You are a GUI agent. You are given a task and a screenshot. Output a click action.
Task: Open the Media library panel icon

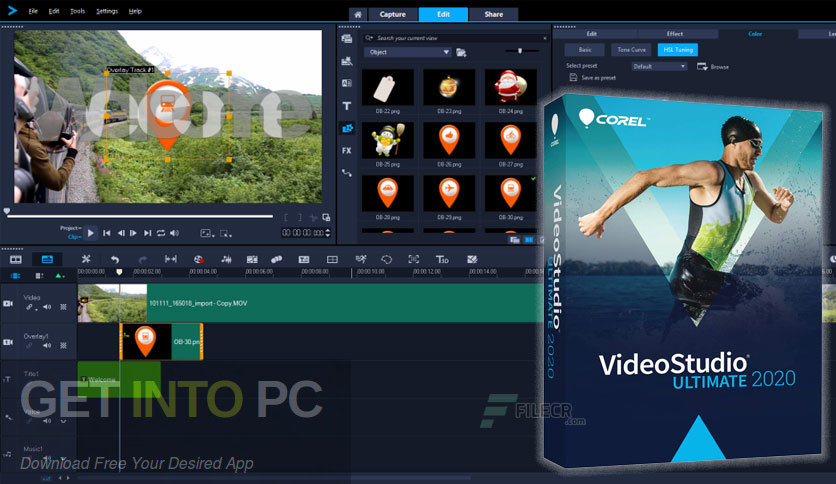click(x=347, y=39)
